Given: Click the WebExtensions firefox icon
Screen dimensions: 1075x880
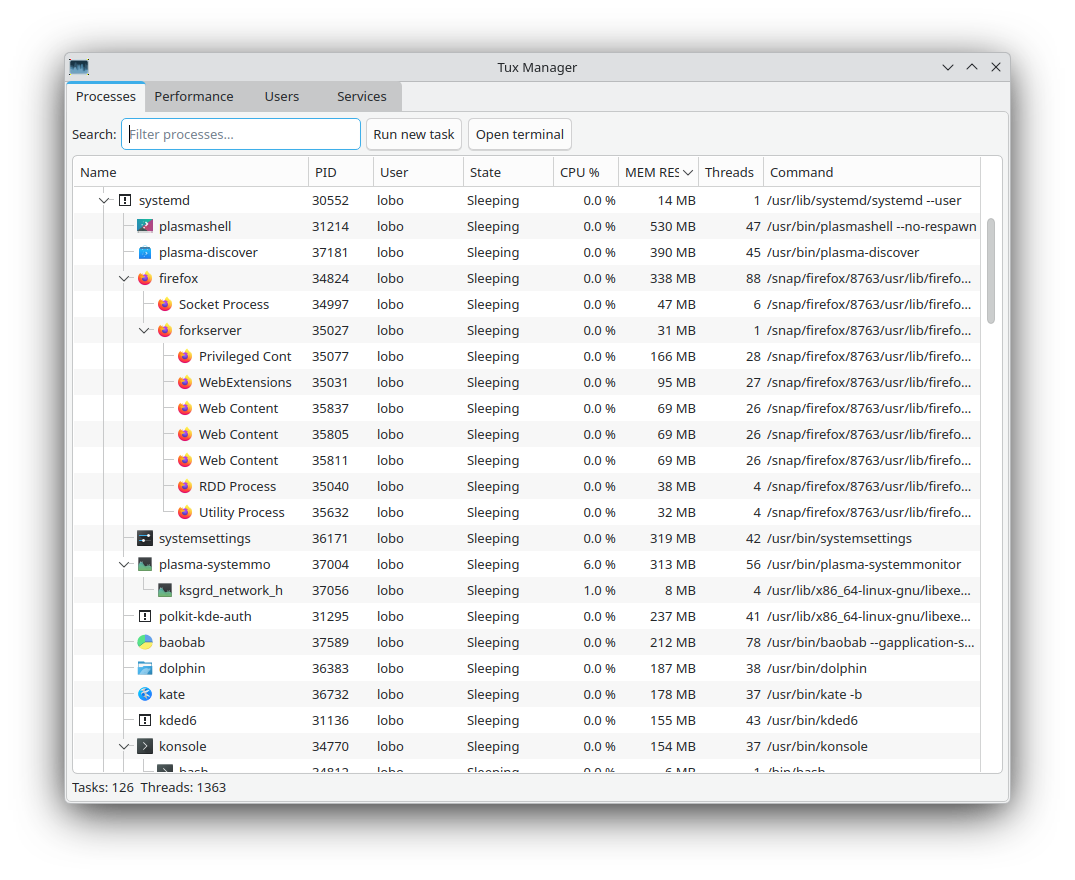Looking at the screenshot, I should [x=184, y=382].
